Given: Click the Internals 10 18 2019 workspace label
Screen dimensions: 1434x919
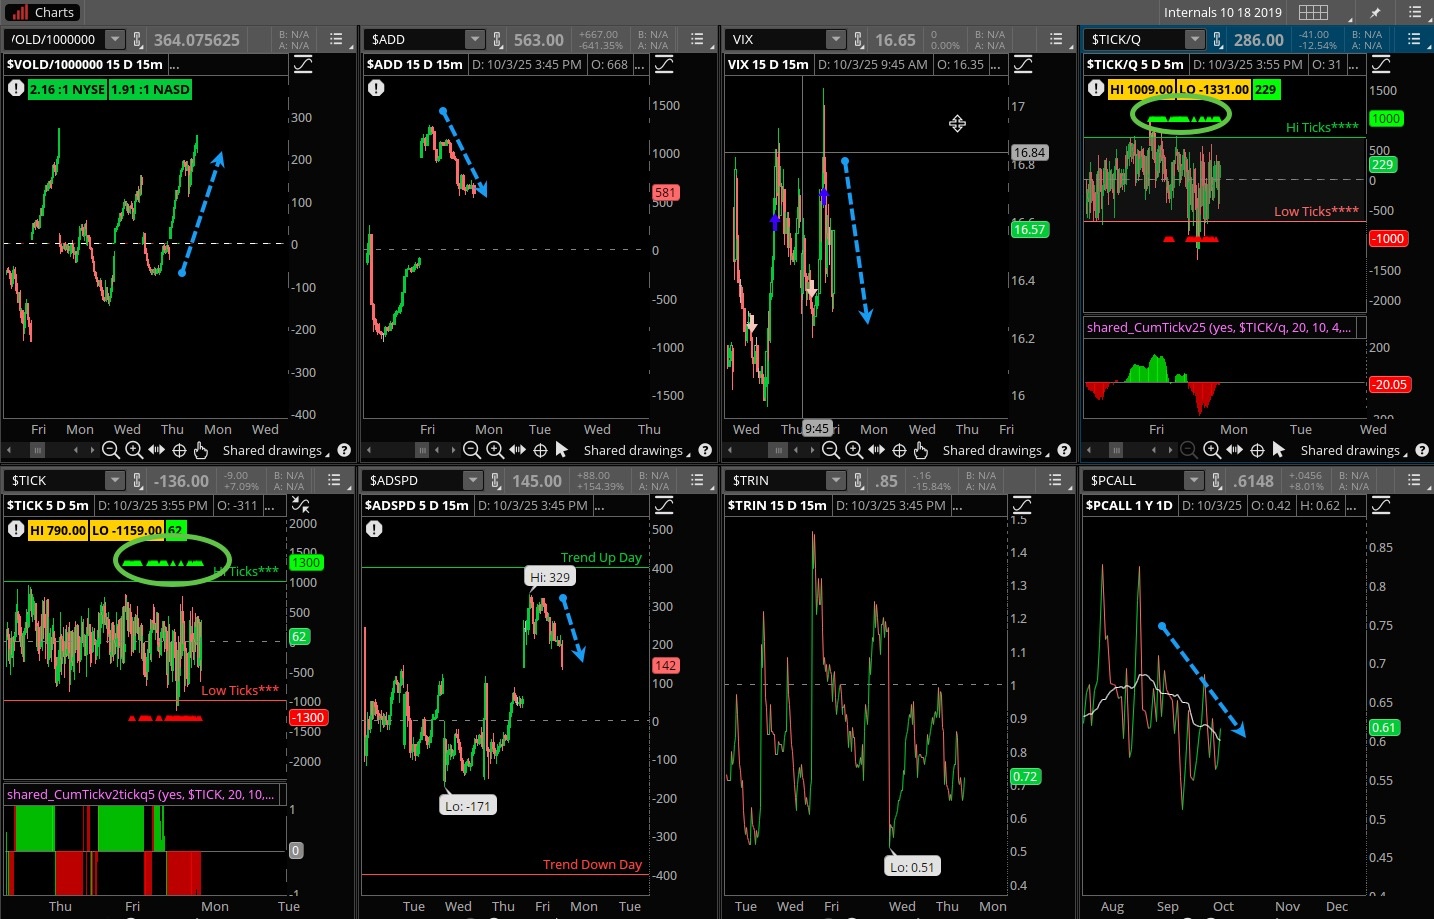Looking at the screenshot, I should [x=1222, y=12].
